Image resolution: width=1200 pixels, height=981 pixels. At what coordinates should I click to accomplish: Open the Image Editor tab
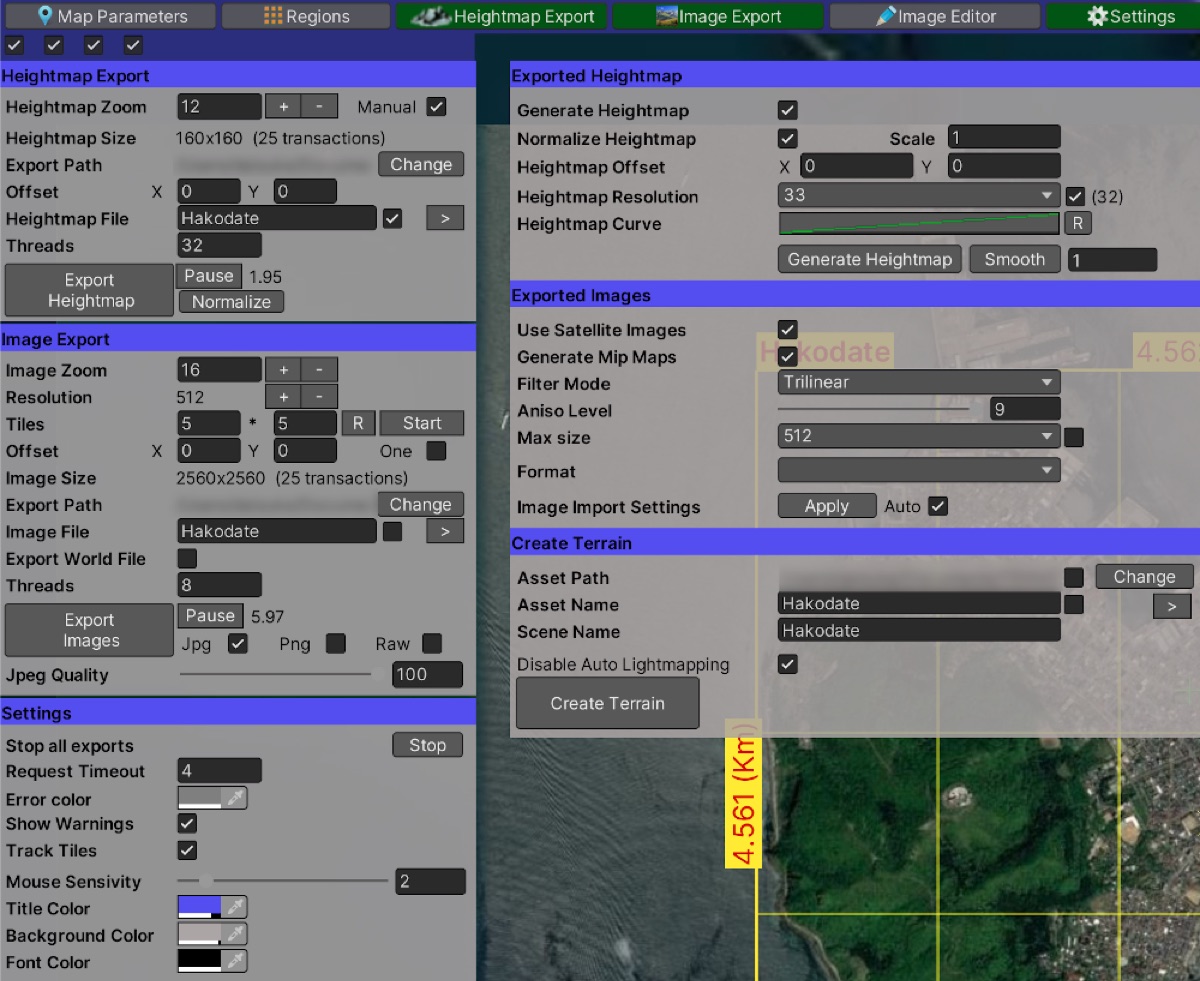pos(934,16)
